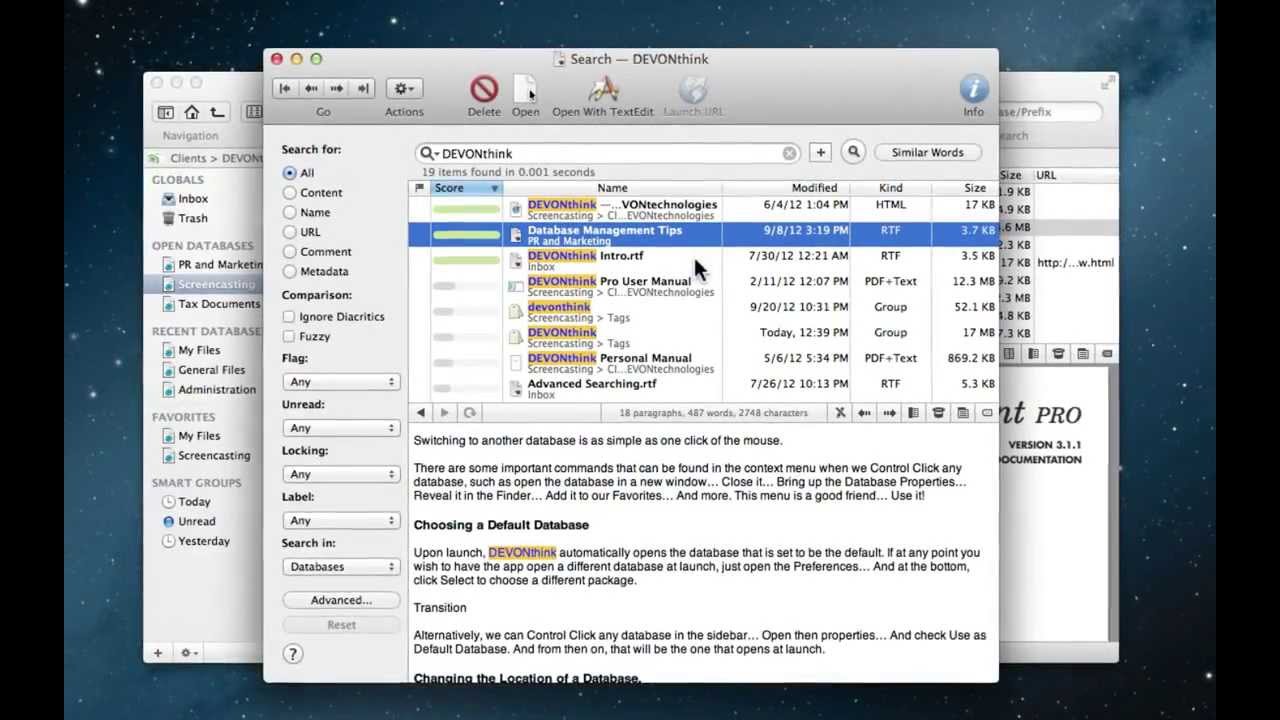The width and height of the screenshot is (1280, 720).
Task: Click into the DEVONthink search field
Action: [x=610, y=153]
